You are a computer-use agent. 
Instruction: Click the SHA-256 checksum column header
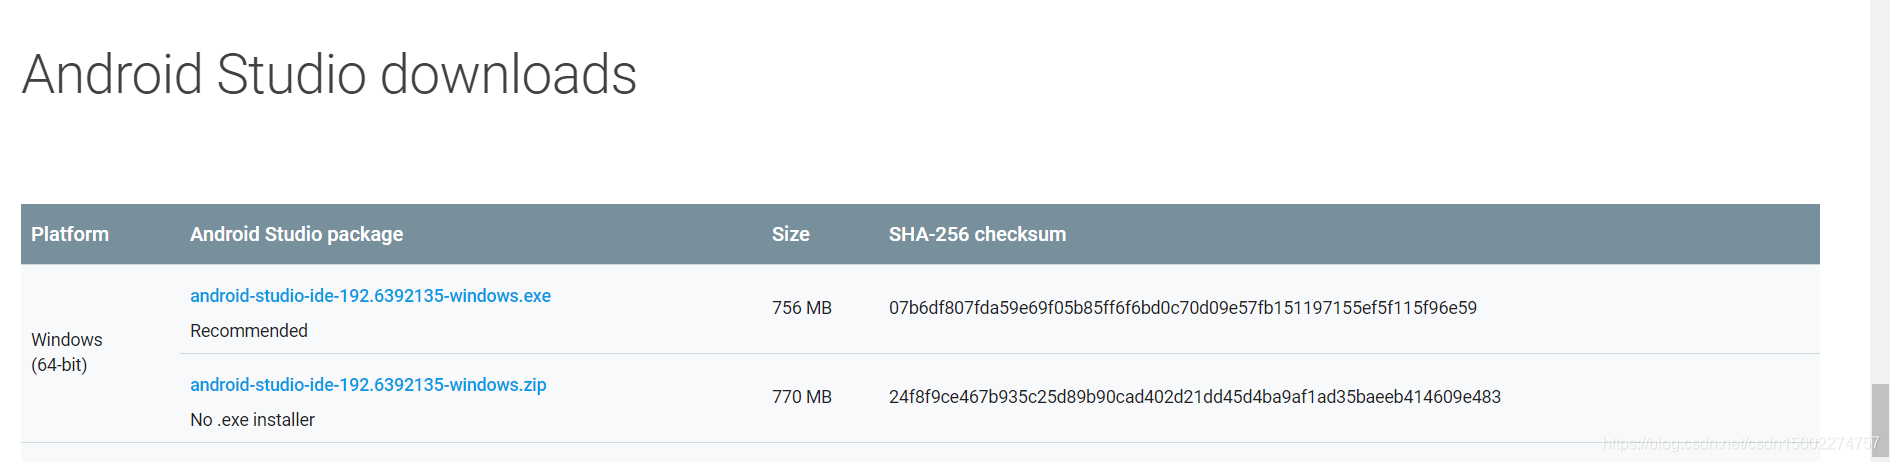(x=977, y=234)
